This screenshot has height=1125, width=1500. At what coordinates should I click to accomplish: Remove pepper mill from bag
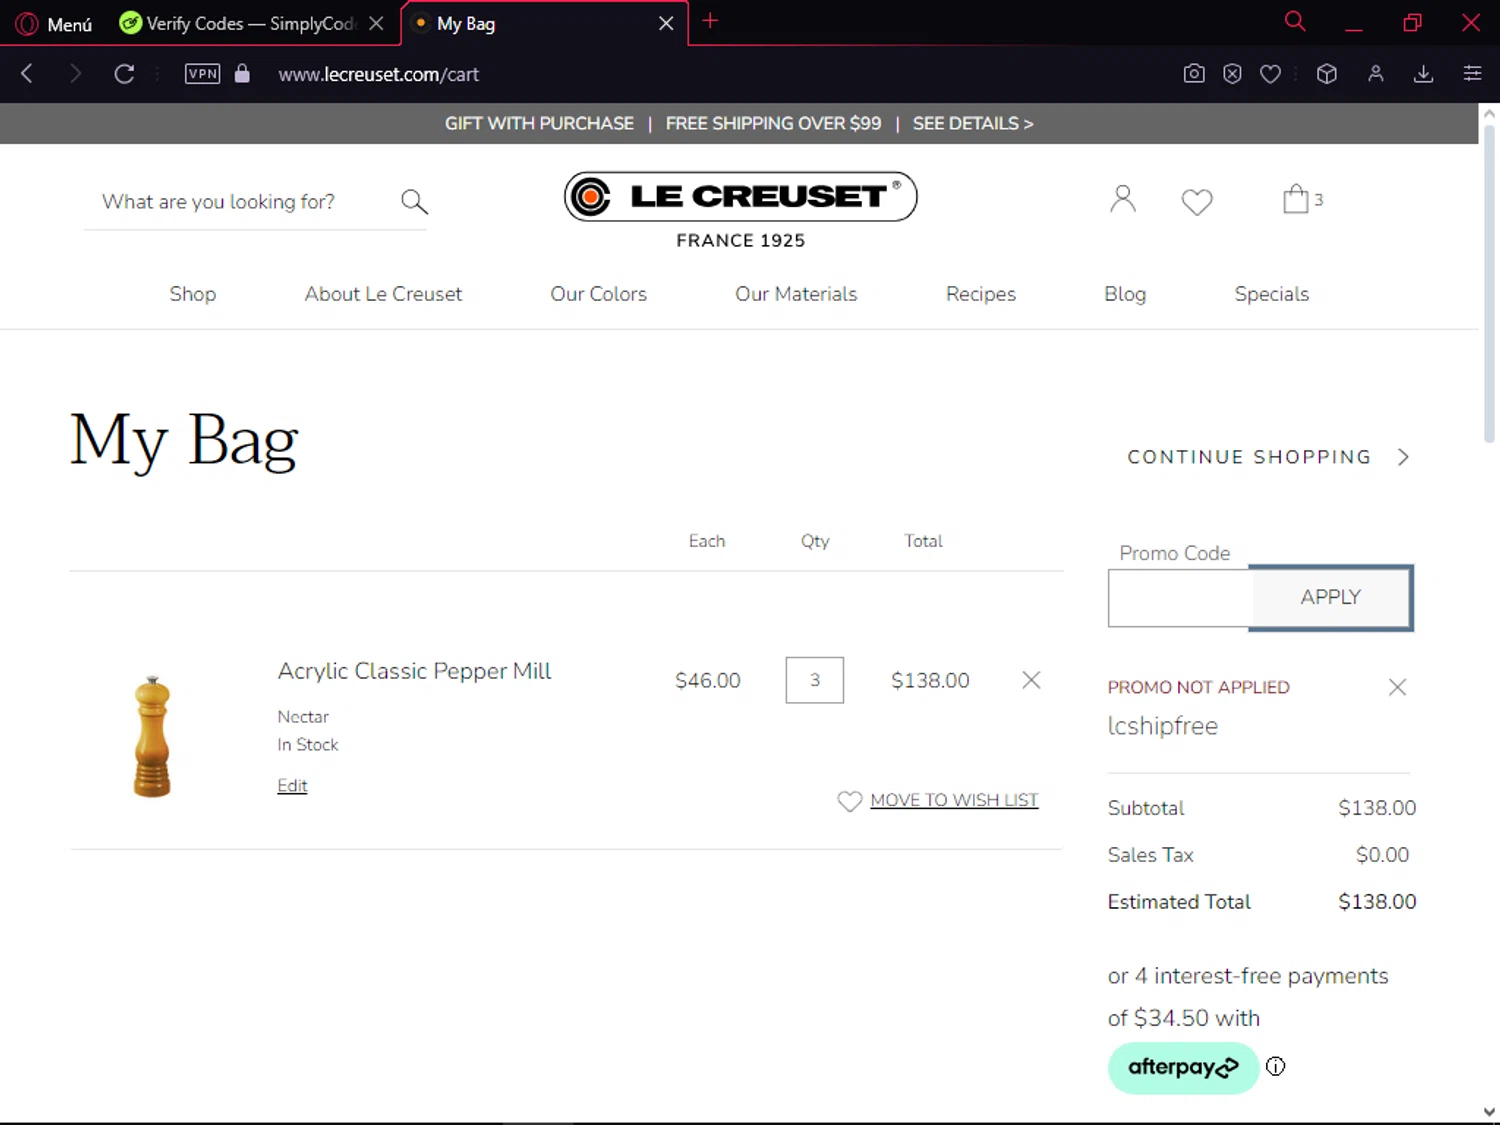click(1031, 680)
